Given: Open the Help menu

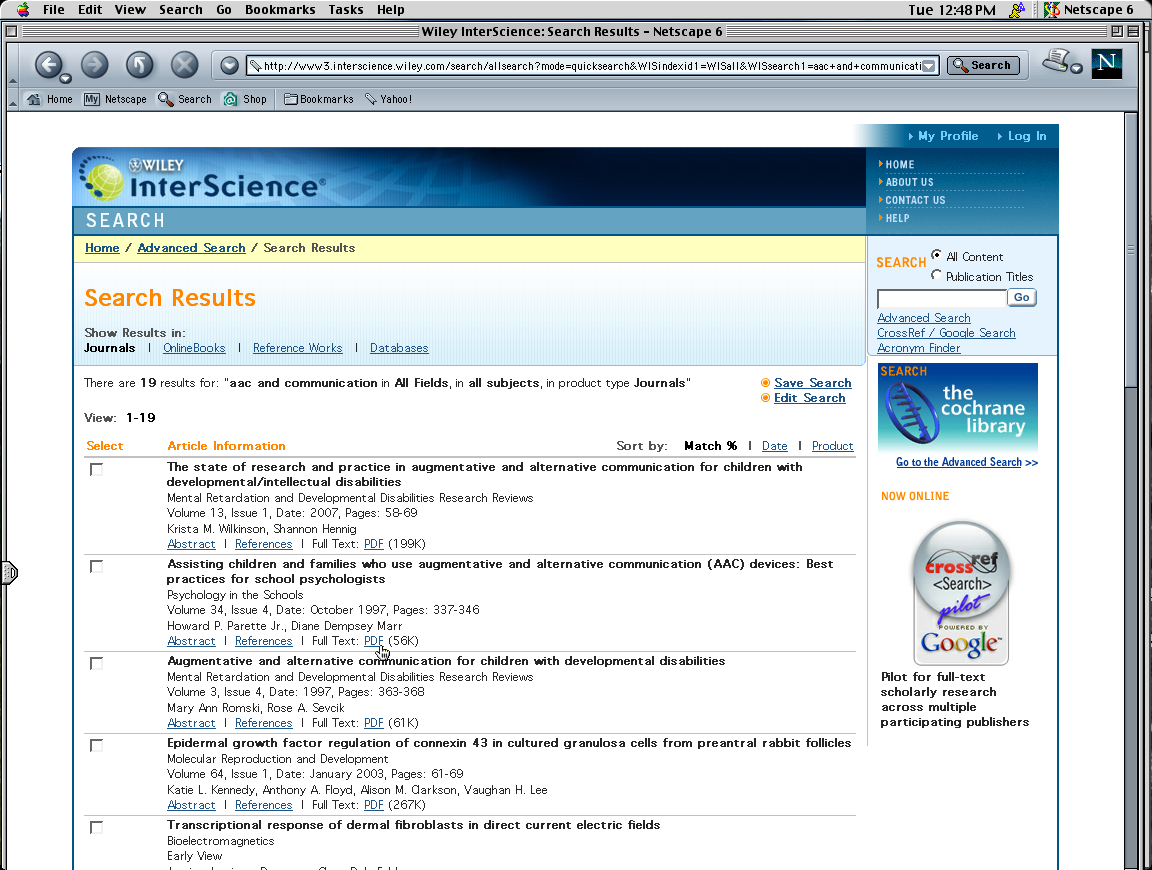Looking at the screenshot, I should click(x=390, y=10).
